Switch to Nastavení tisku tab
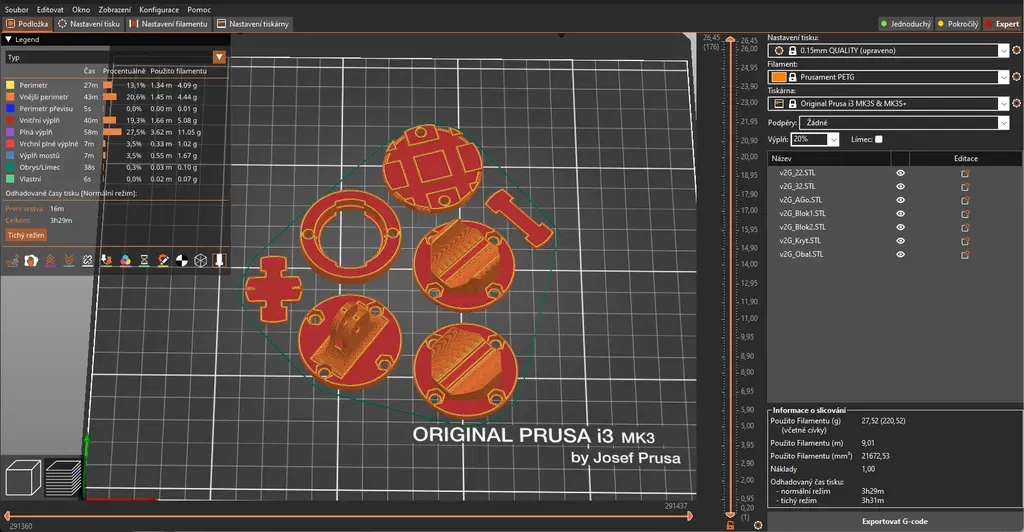 [89, 24]
